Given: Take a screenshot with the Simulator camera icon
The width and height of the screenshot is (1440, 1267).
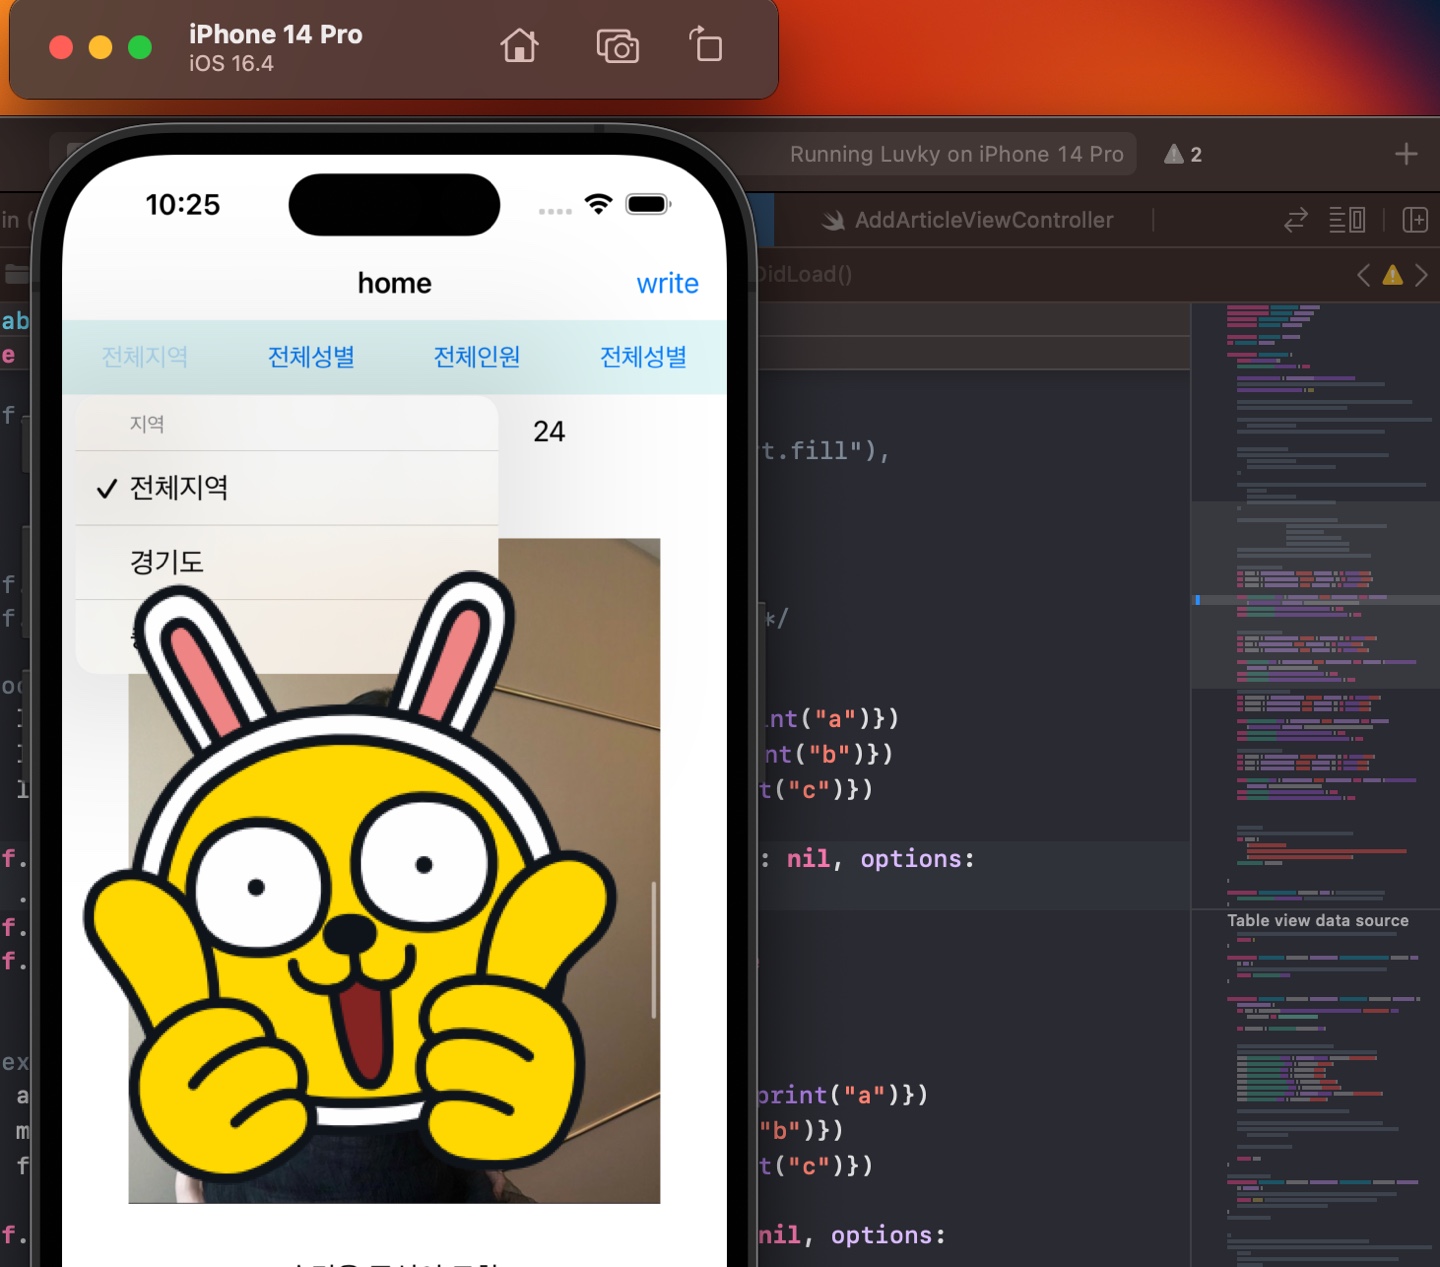Looking at the screenshot, I should (x=617, y=46).
